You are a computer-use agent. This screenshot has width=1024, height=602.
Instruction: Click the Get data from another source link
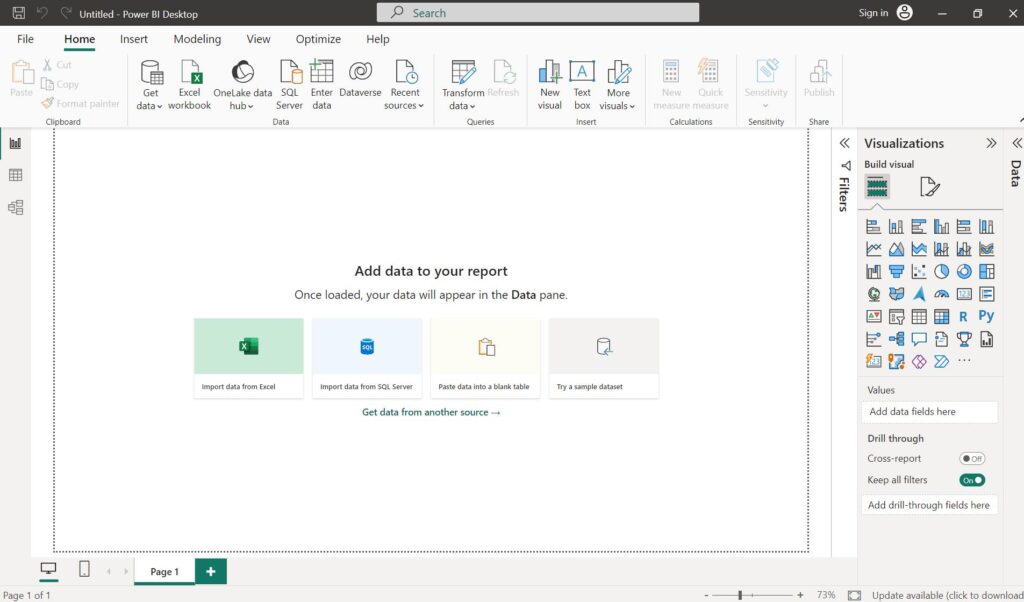point(430,411)
